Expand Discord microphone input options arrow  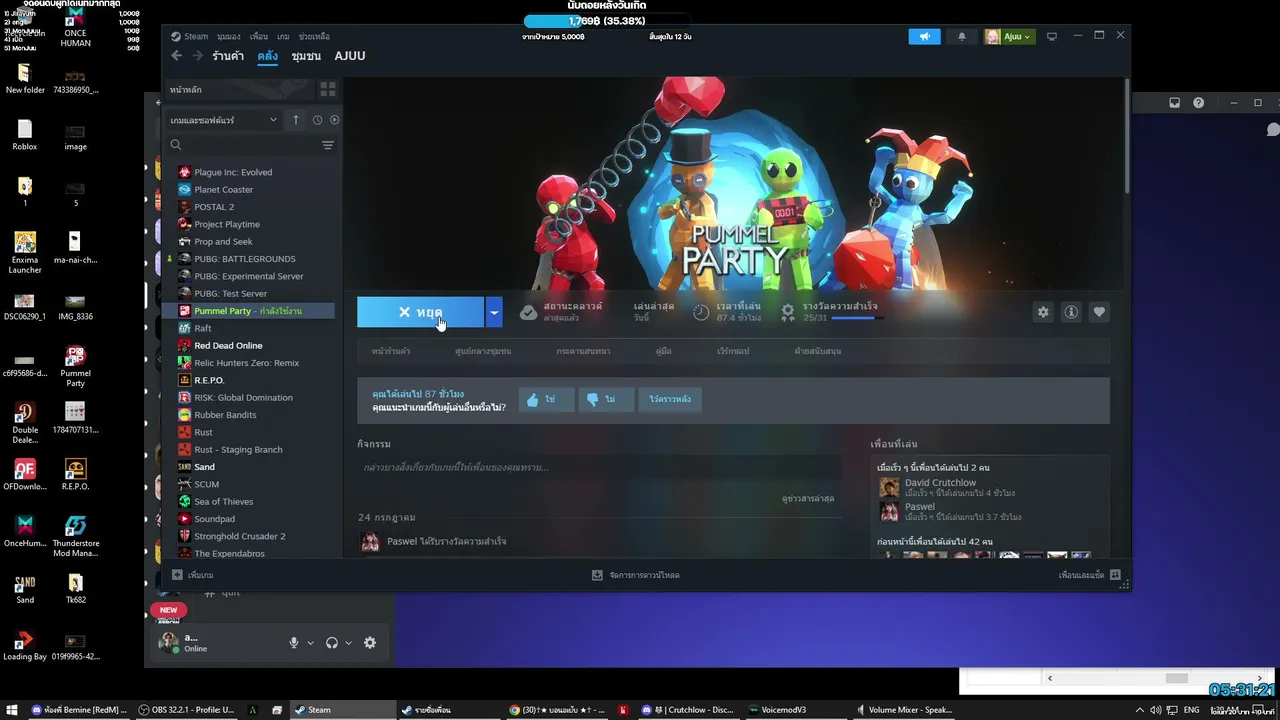click(x=310, y=643)
